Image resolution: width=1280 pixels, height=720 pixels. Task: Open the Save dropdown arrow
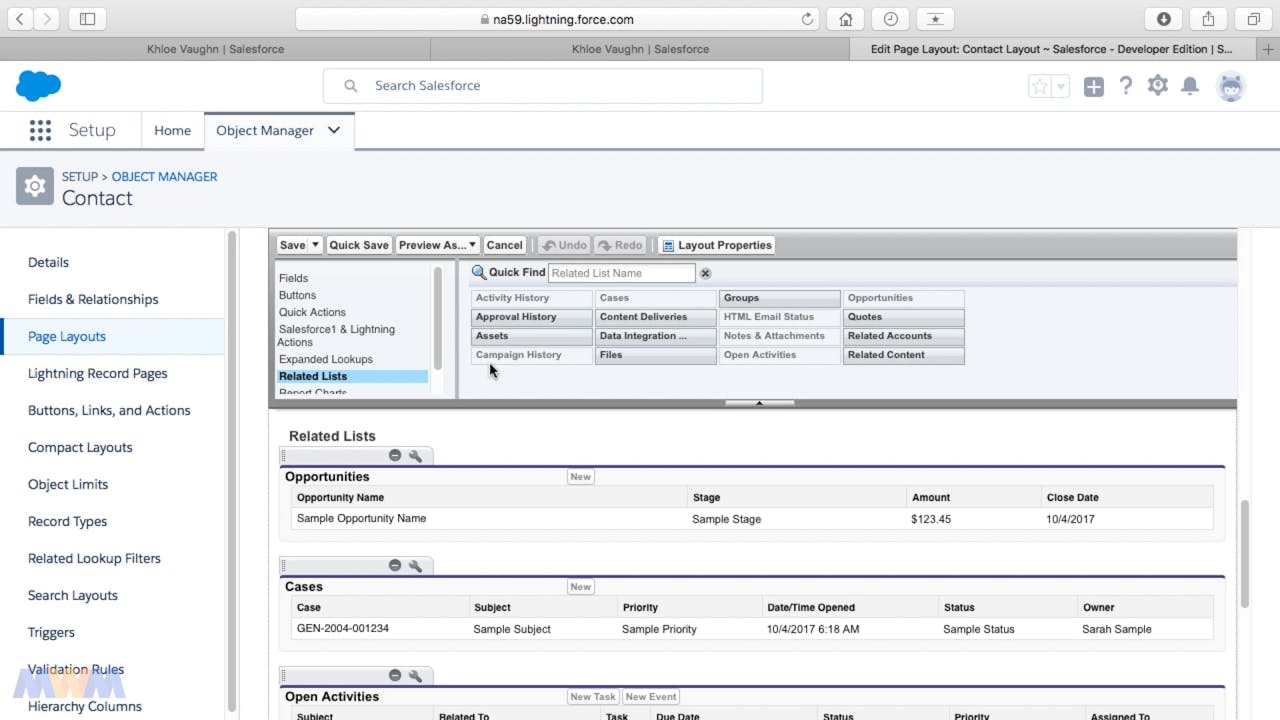[315, 245]
